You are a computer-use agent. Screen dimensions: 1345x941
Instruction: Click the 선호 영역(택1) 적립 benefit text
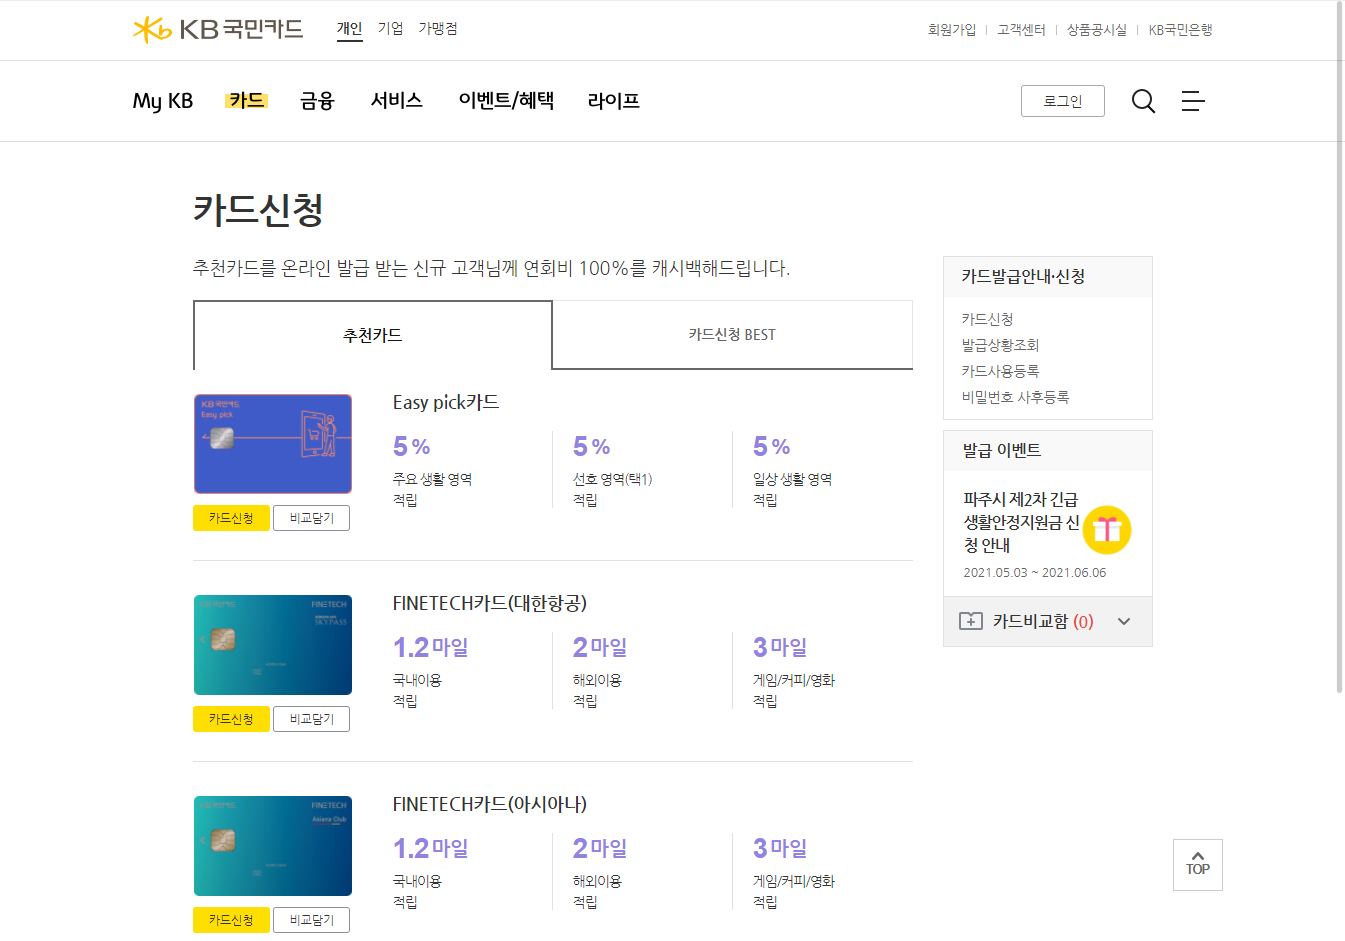(612, 489)
